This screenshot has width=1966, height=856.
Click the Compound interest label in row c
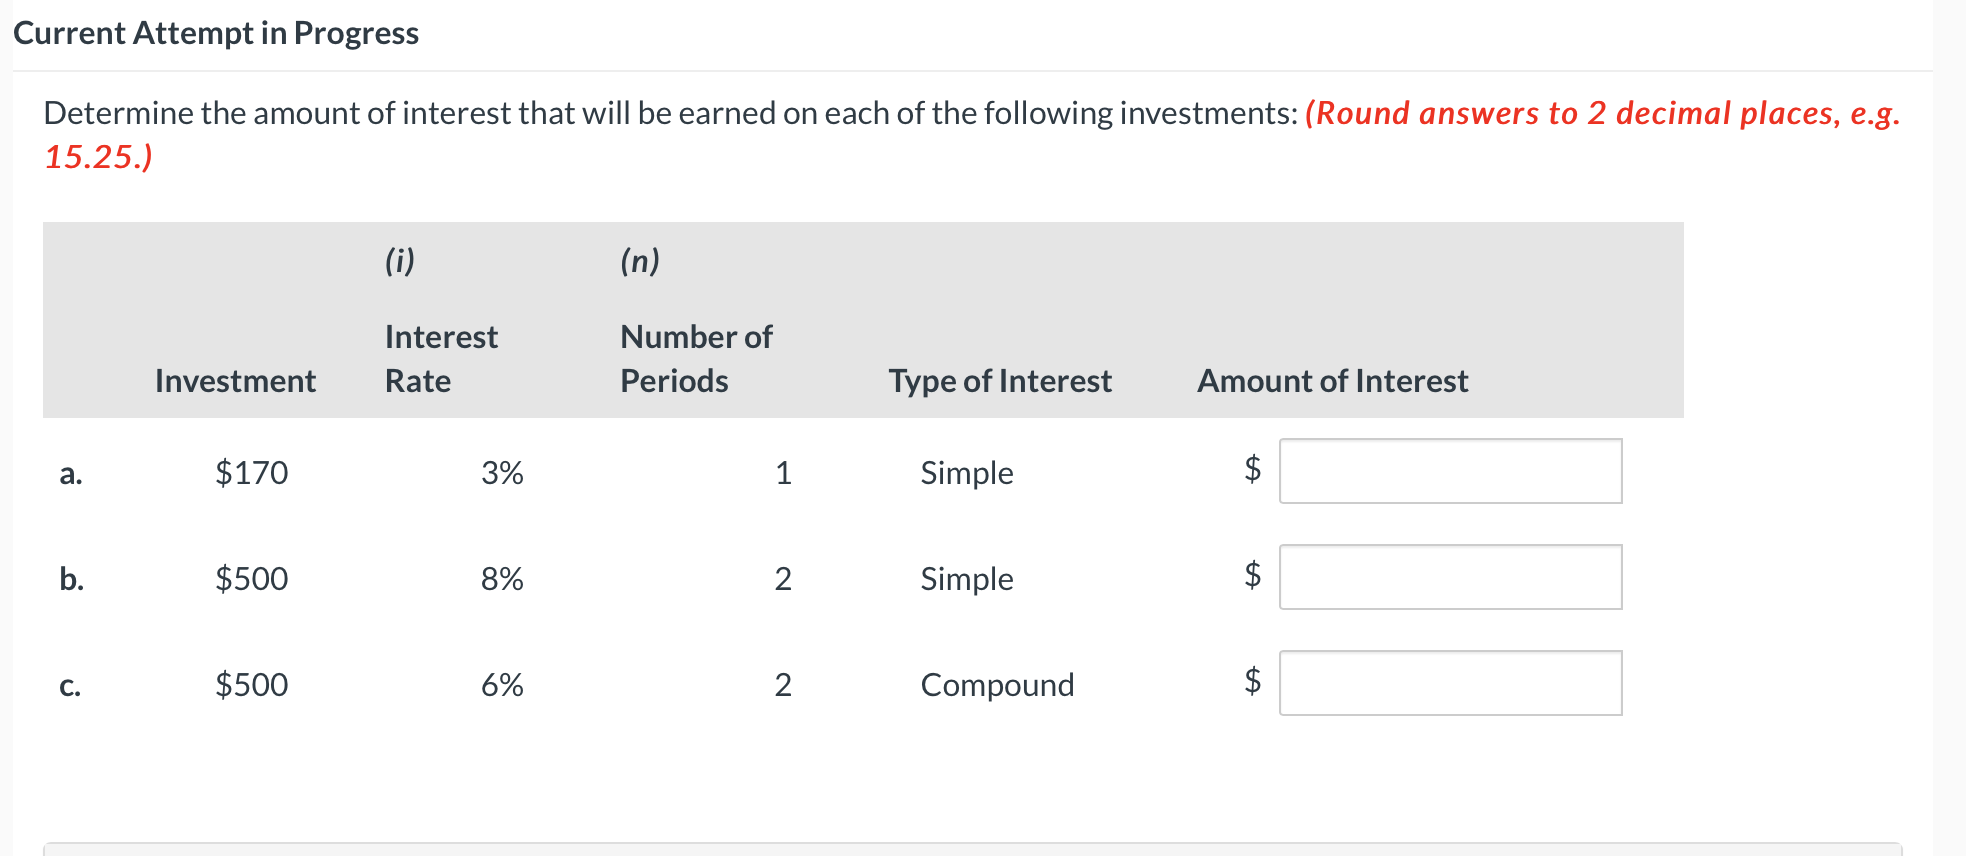click(995, 685)
